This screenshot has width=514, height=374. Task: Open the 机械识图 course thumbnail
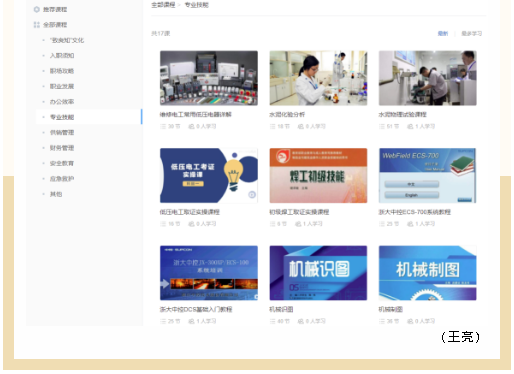pos(318,273)
